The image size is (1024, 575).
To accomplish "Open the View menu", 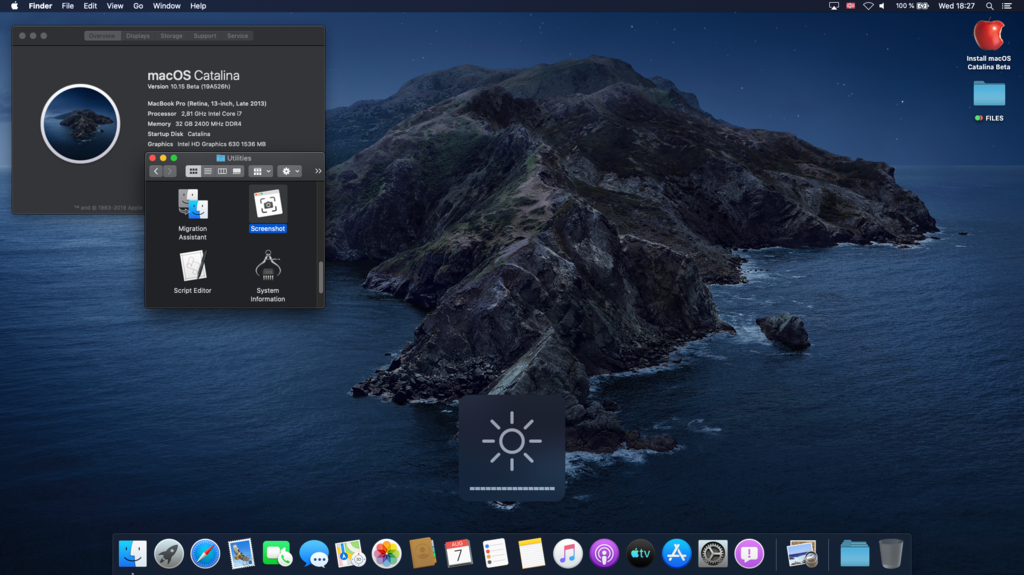I will coord(115,6).
